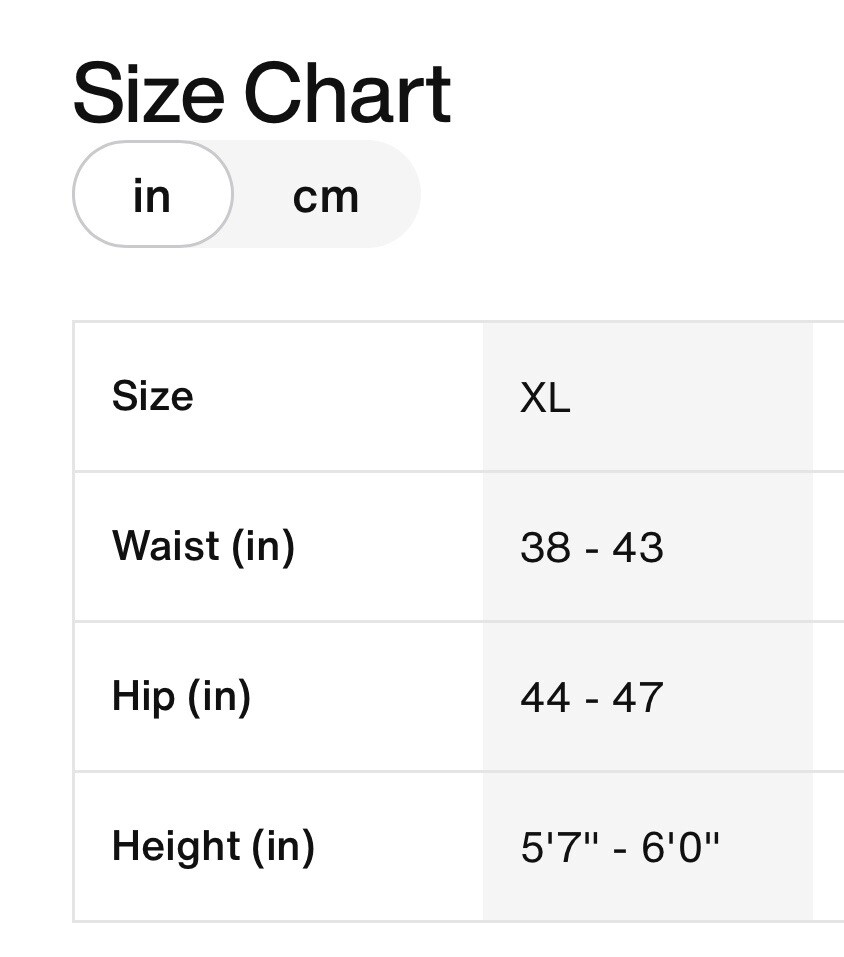This screenshot has height=957, width=844.
Task: Click the partially visible column beside XL
Action: [830, 620]
